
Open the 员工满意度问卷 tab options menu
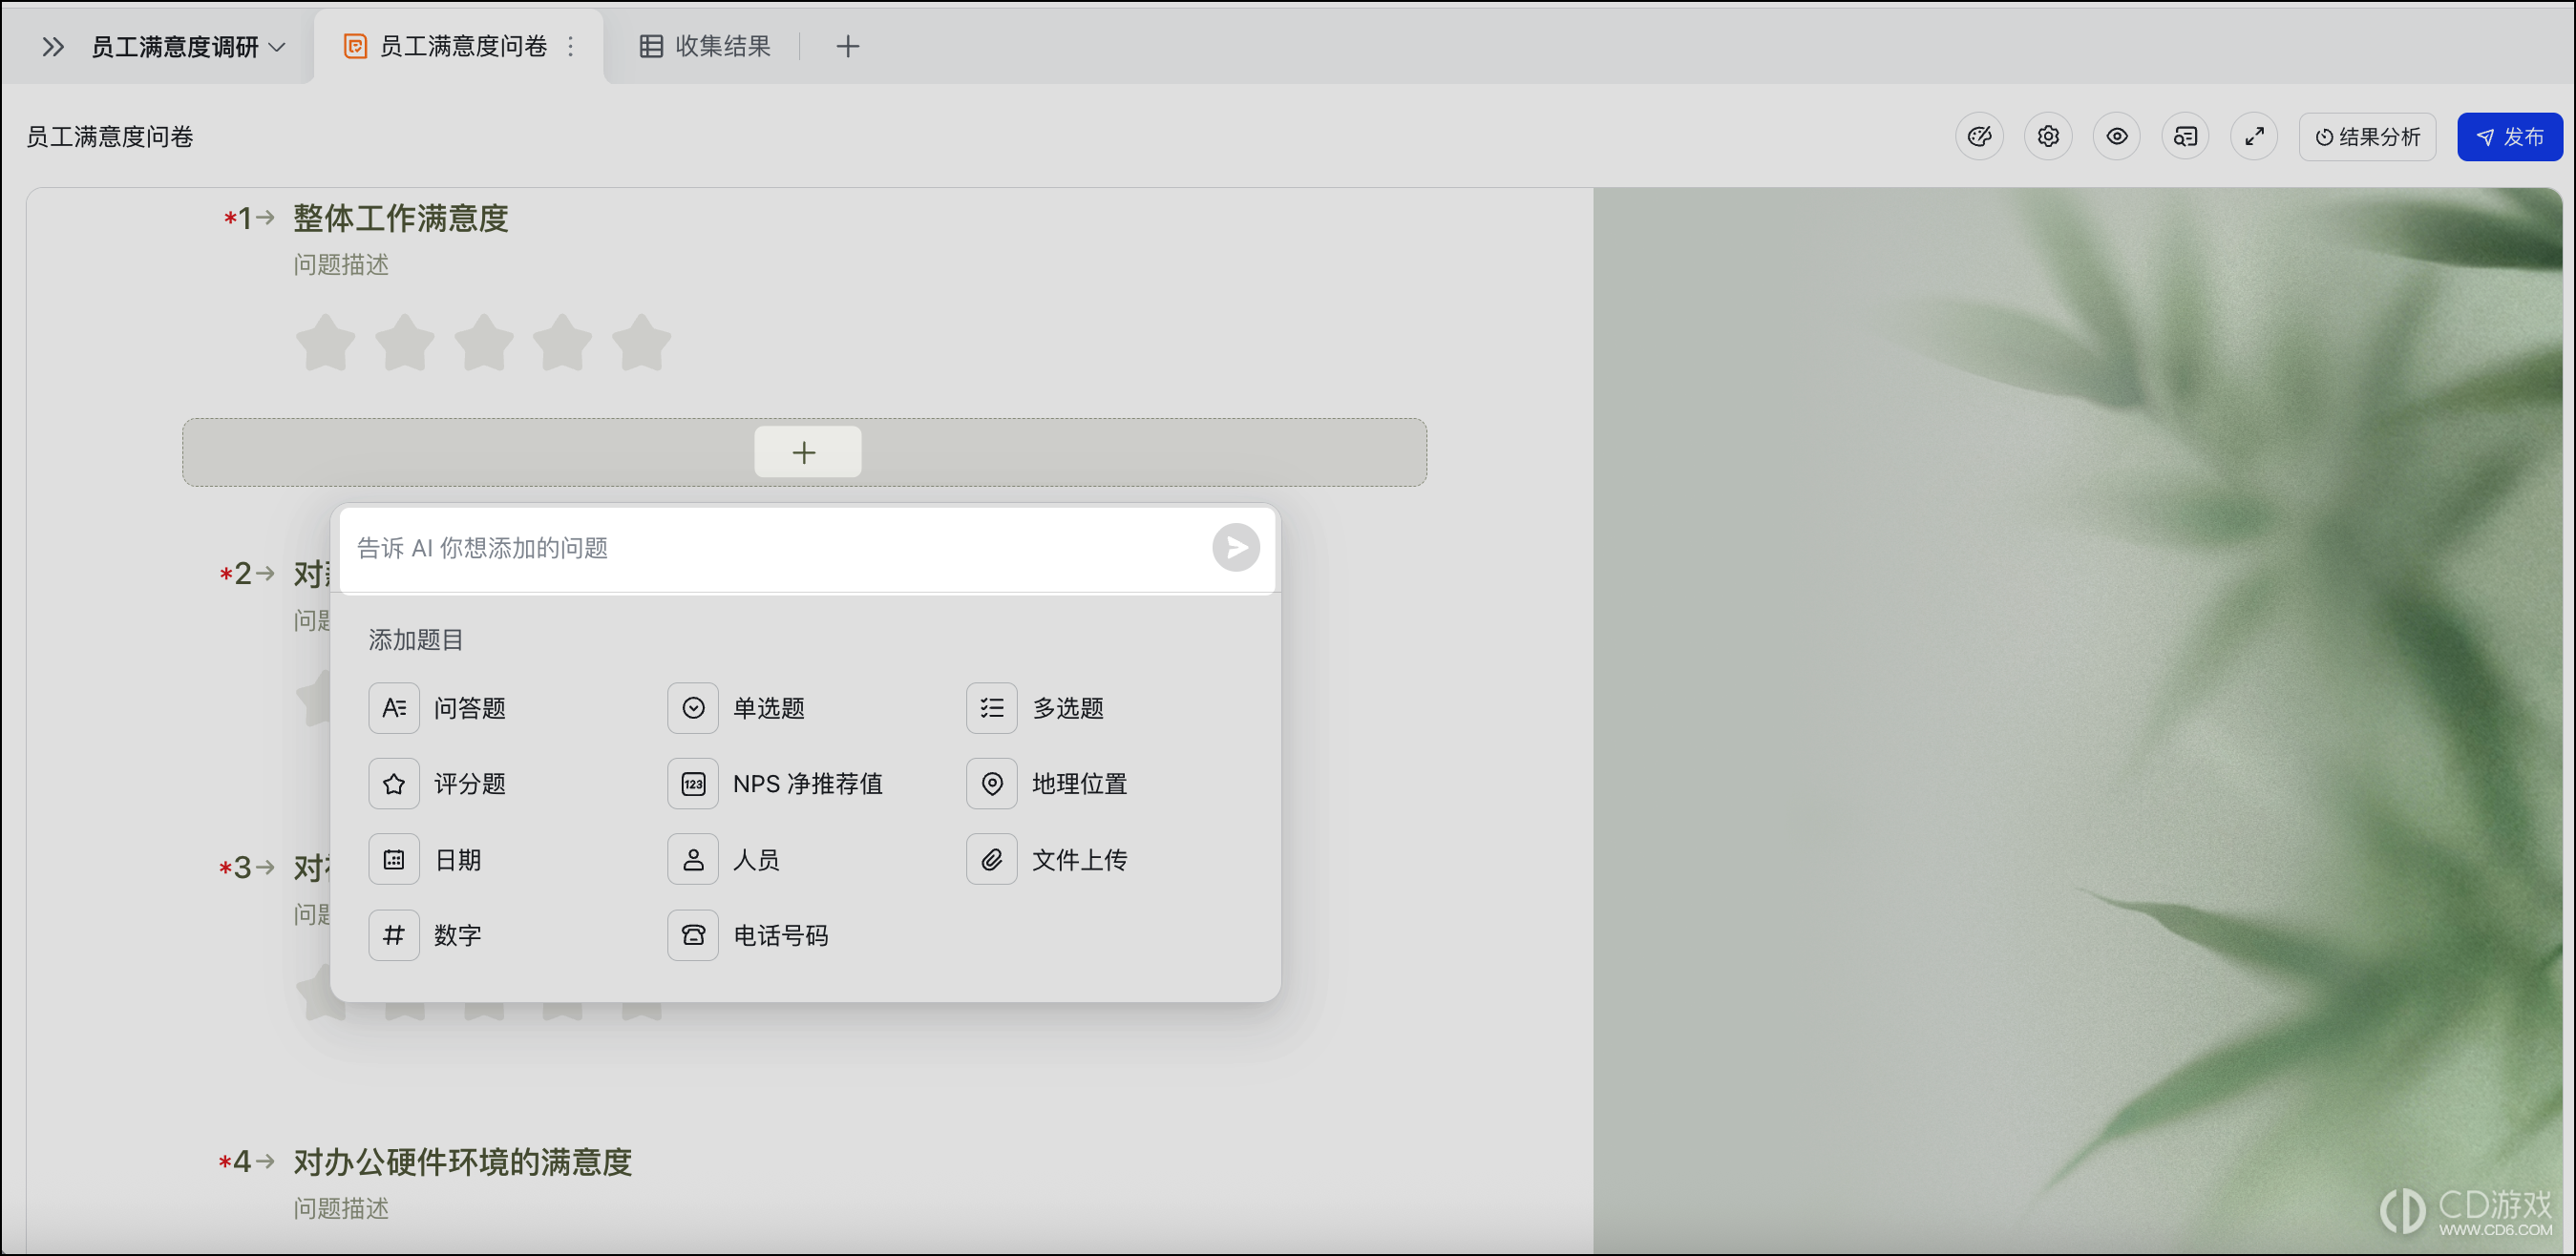click(x=571, y=47)
